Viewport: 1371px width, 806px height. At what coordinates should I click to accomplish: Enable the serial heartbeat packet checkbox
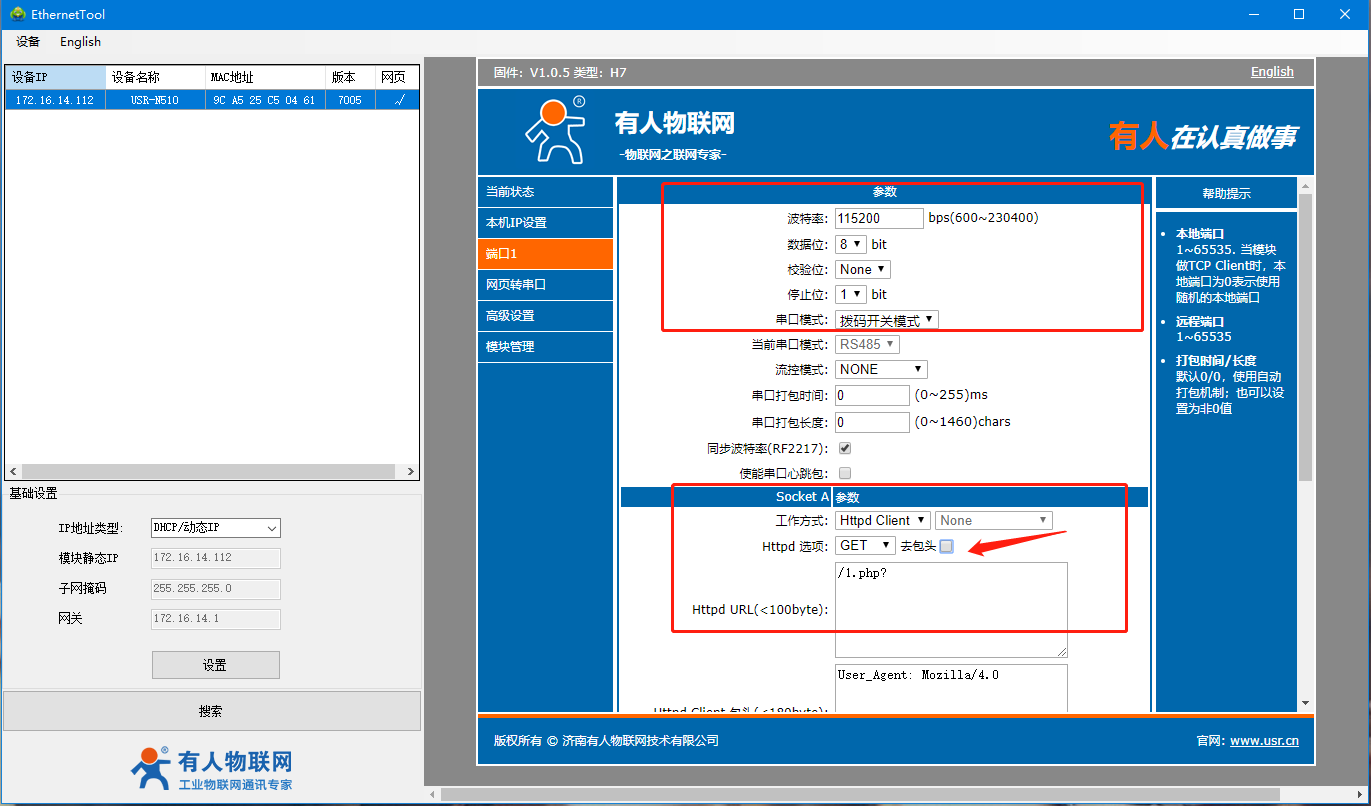(x=845, y=473)
